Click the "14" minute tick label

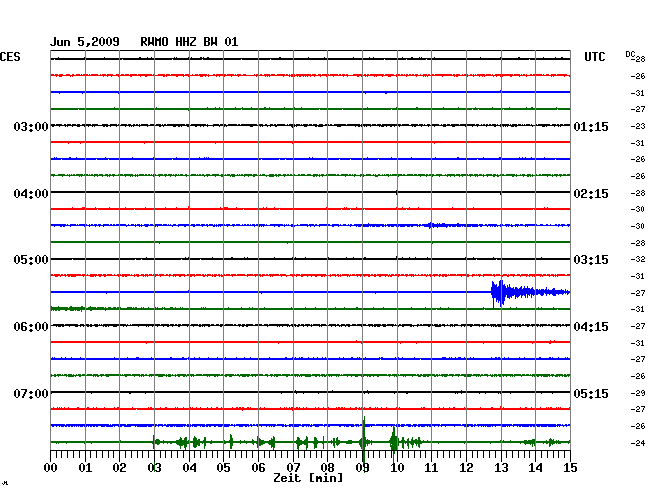[535, 468]
